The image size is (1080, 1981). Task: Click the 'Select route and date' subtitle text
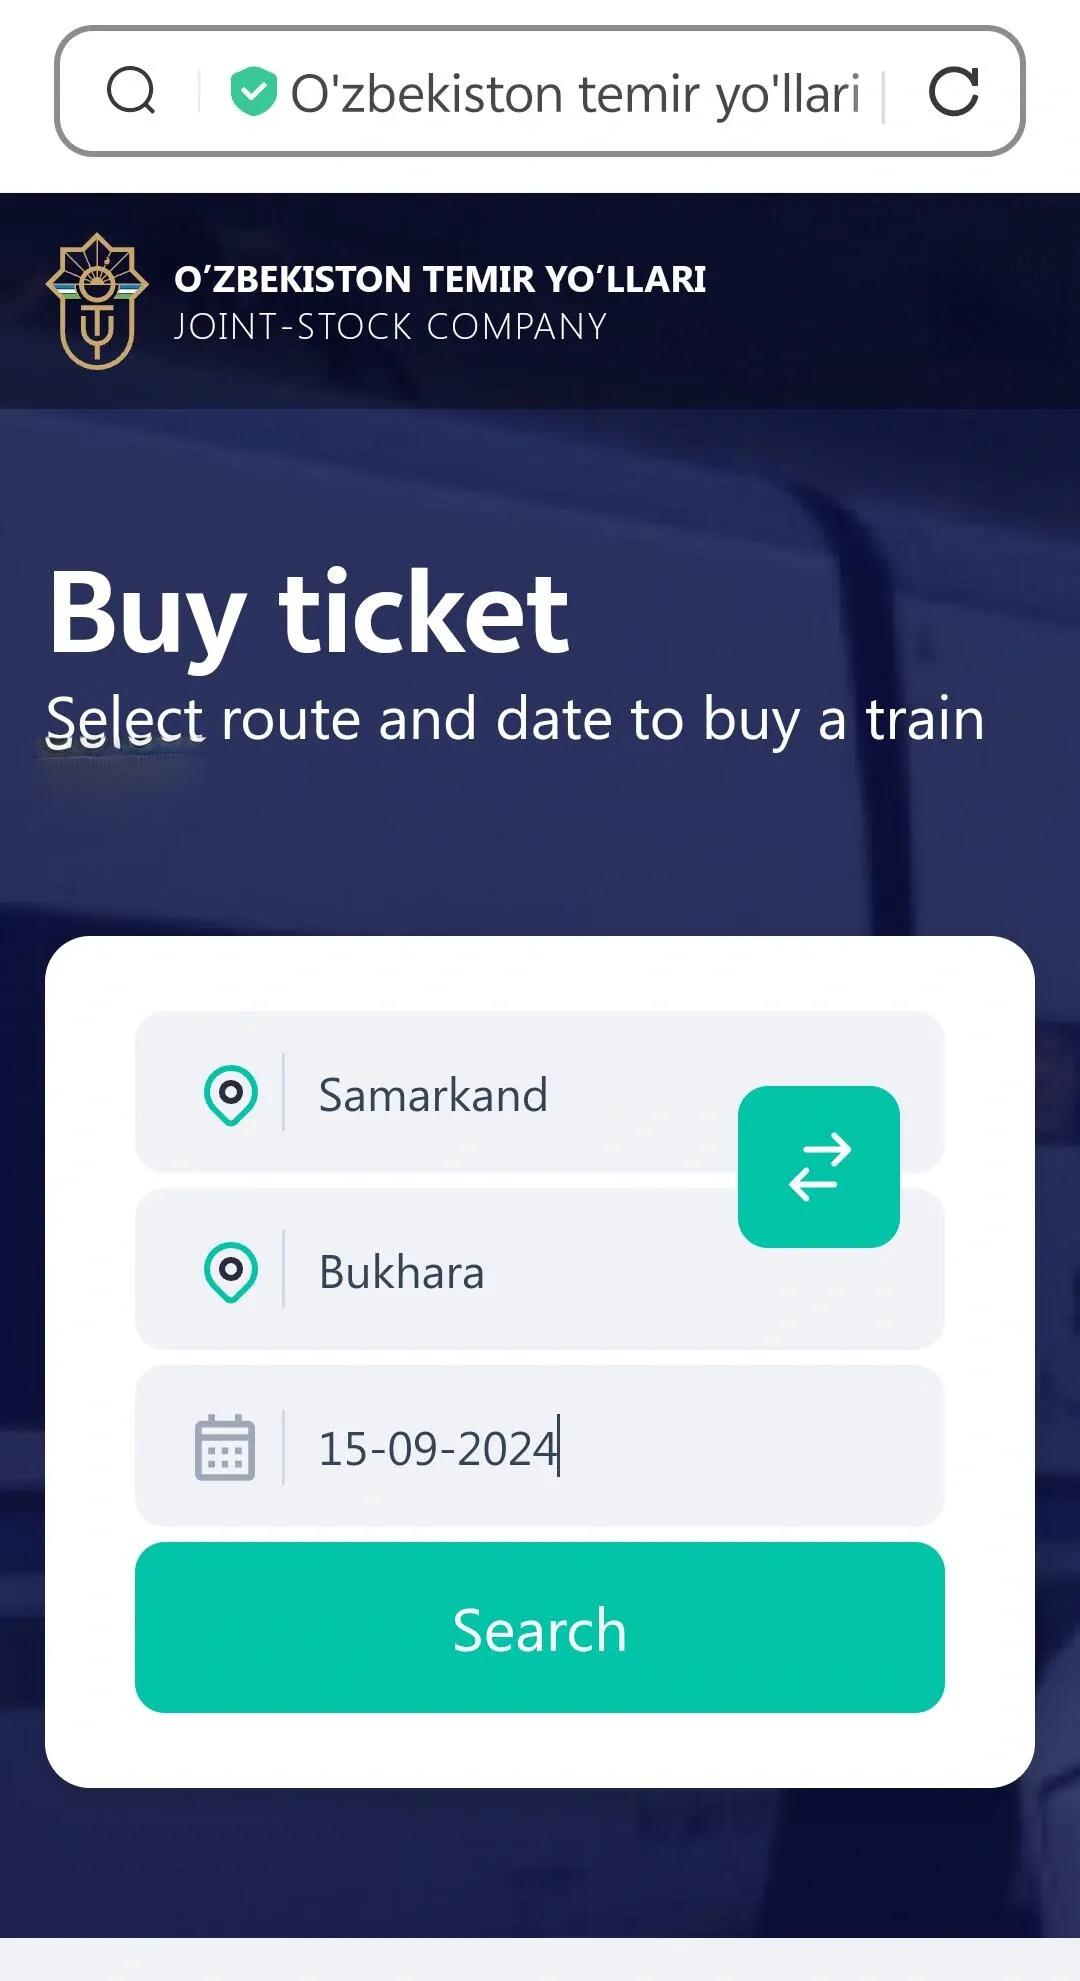coord(515,720)
